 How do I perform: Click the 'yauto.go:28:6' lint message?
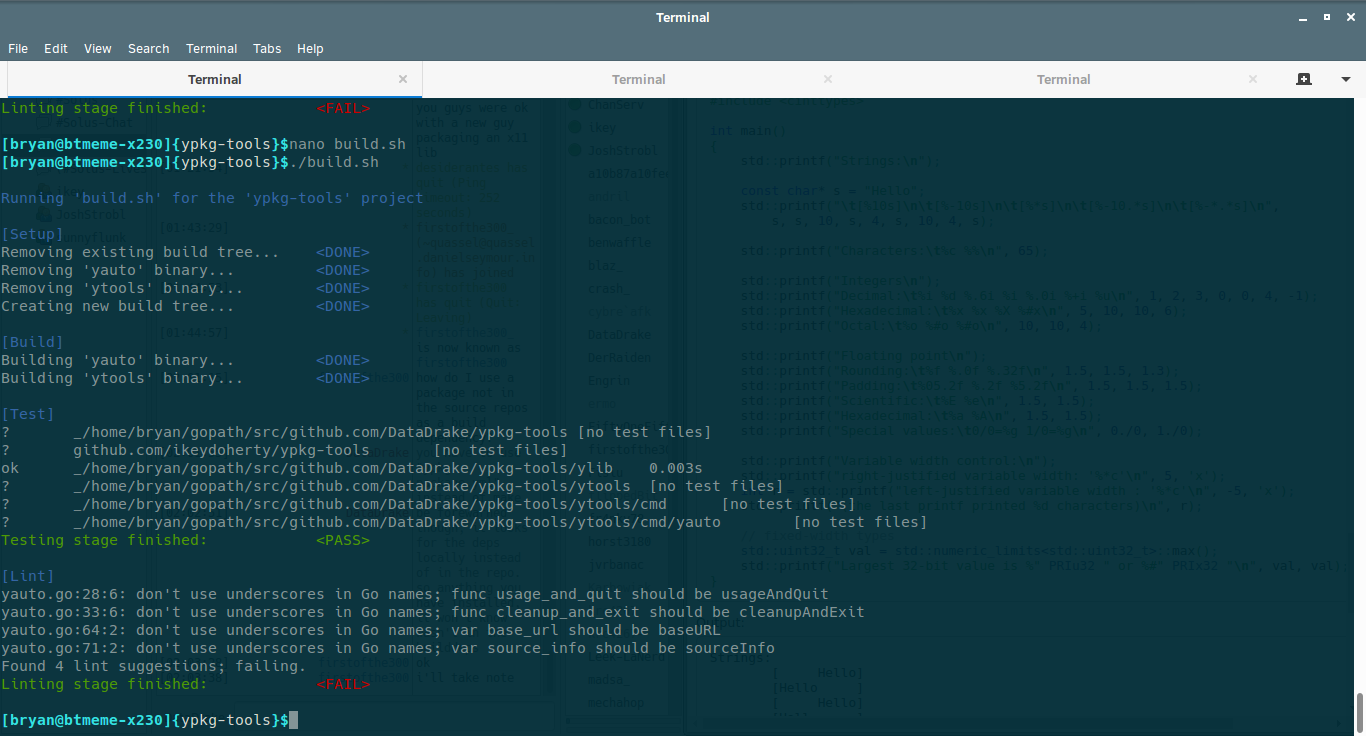(x=415, y=594)
